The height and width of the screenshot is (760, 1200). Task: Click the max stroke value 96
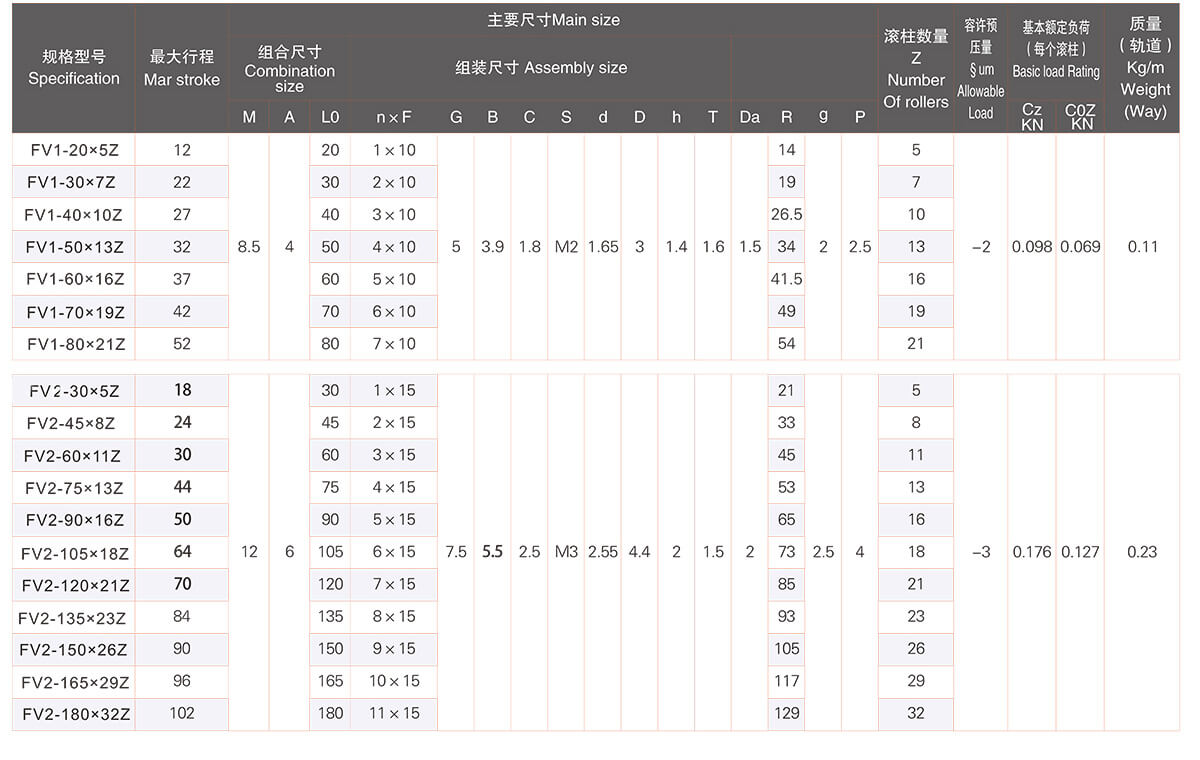pos(182,681)
